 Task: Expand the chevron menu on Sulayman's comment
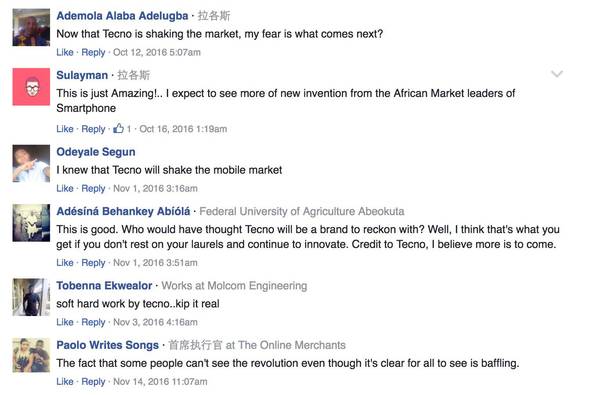(x=557, y=74)
